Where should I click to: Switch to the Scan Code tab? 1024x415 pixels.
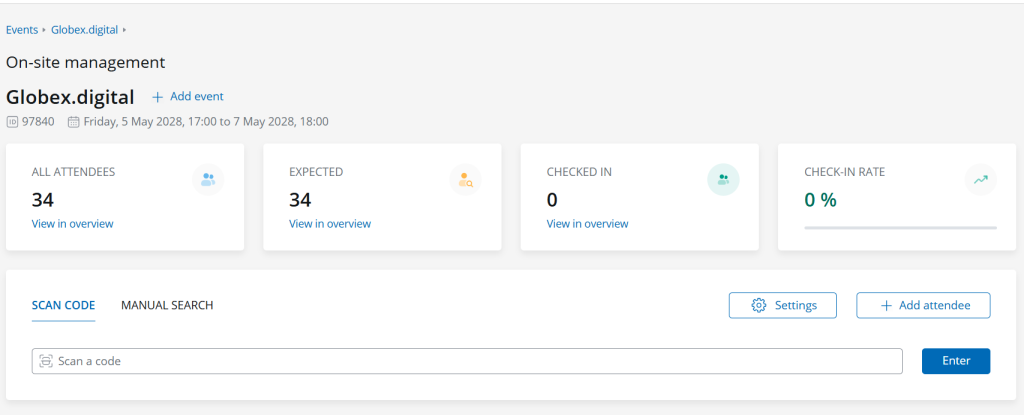coord(63,305)
